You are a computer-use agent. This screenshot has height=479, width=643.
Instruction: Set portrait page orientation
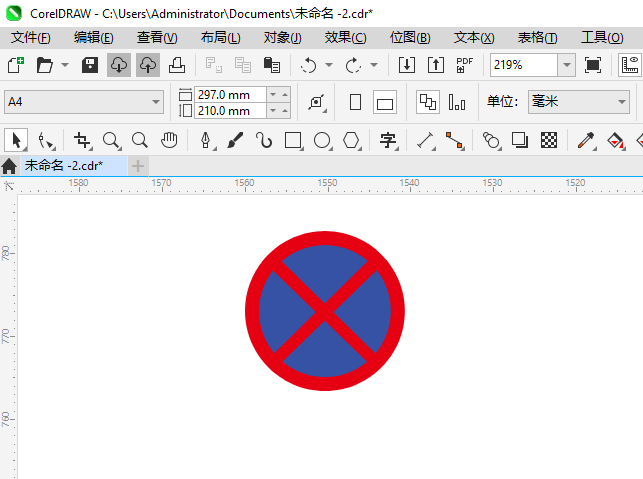355,102
